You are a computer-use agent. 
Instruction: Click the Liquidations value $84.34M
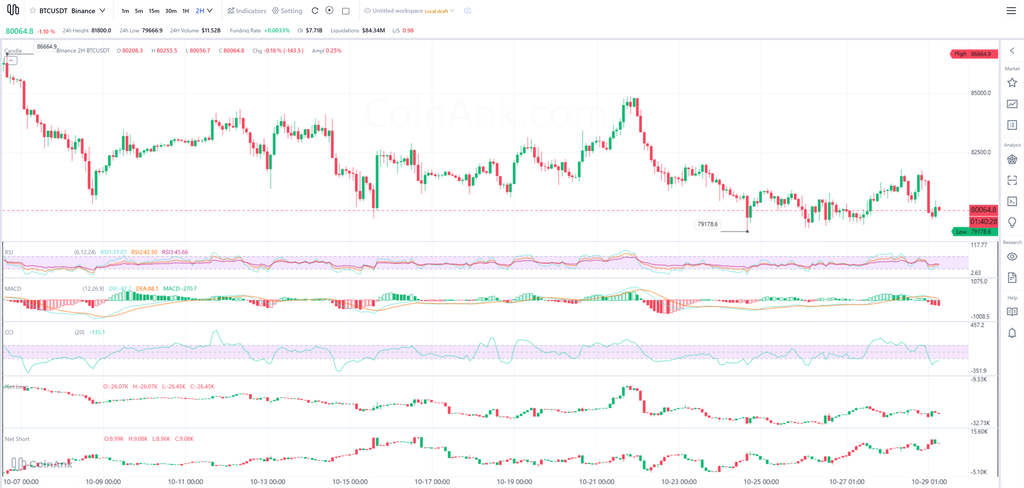pos(374,31)
